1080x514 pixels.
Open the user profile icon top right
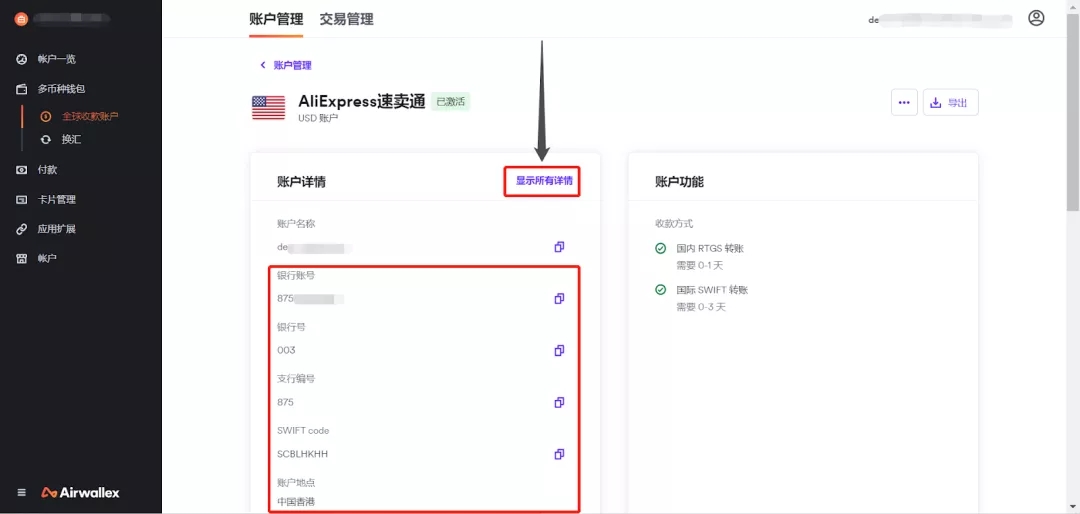[1036, 19]
